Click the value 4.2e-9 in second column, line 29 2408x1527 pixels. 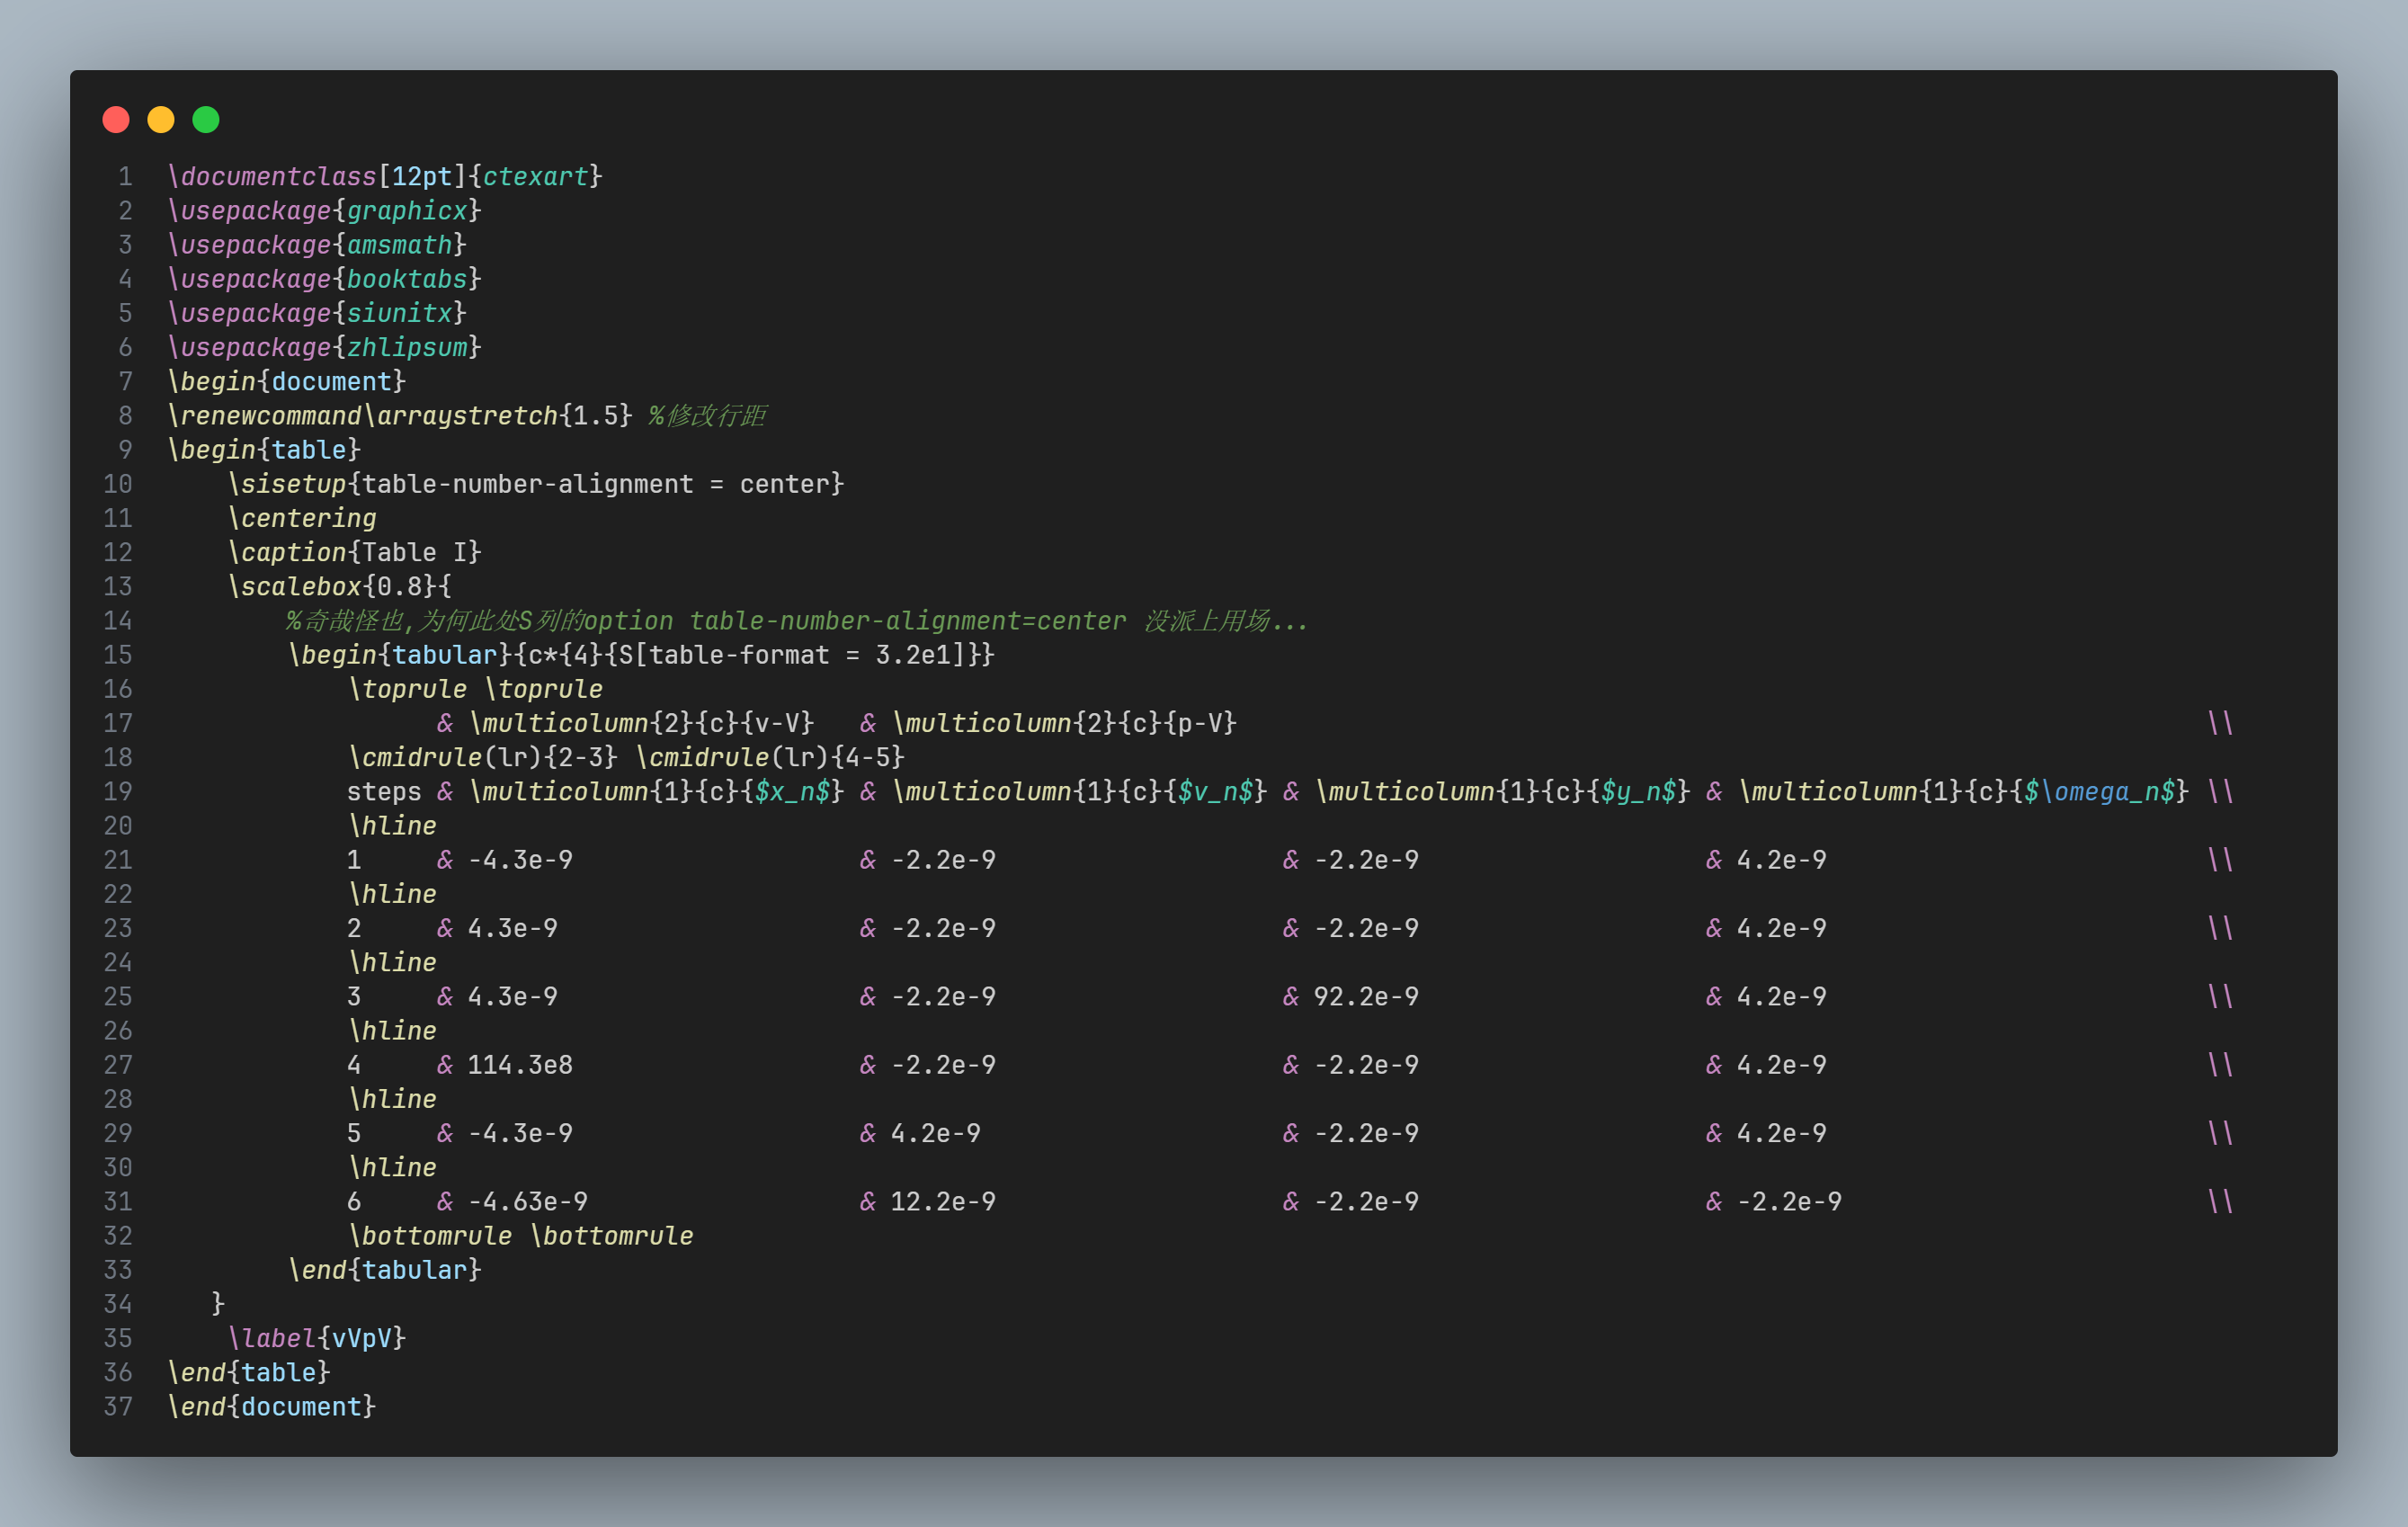(936, 1133)
